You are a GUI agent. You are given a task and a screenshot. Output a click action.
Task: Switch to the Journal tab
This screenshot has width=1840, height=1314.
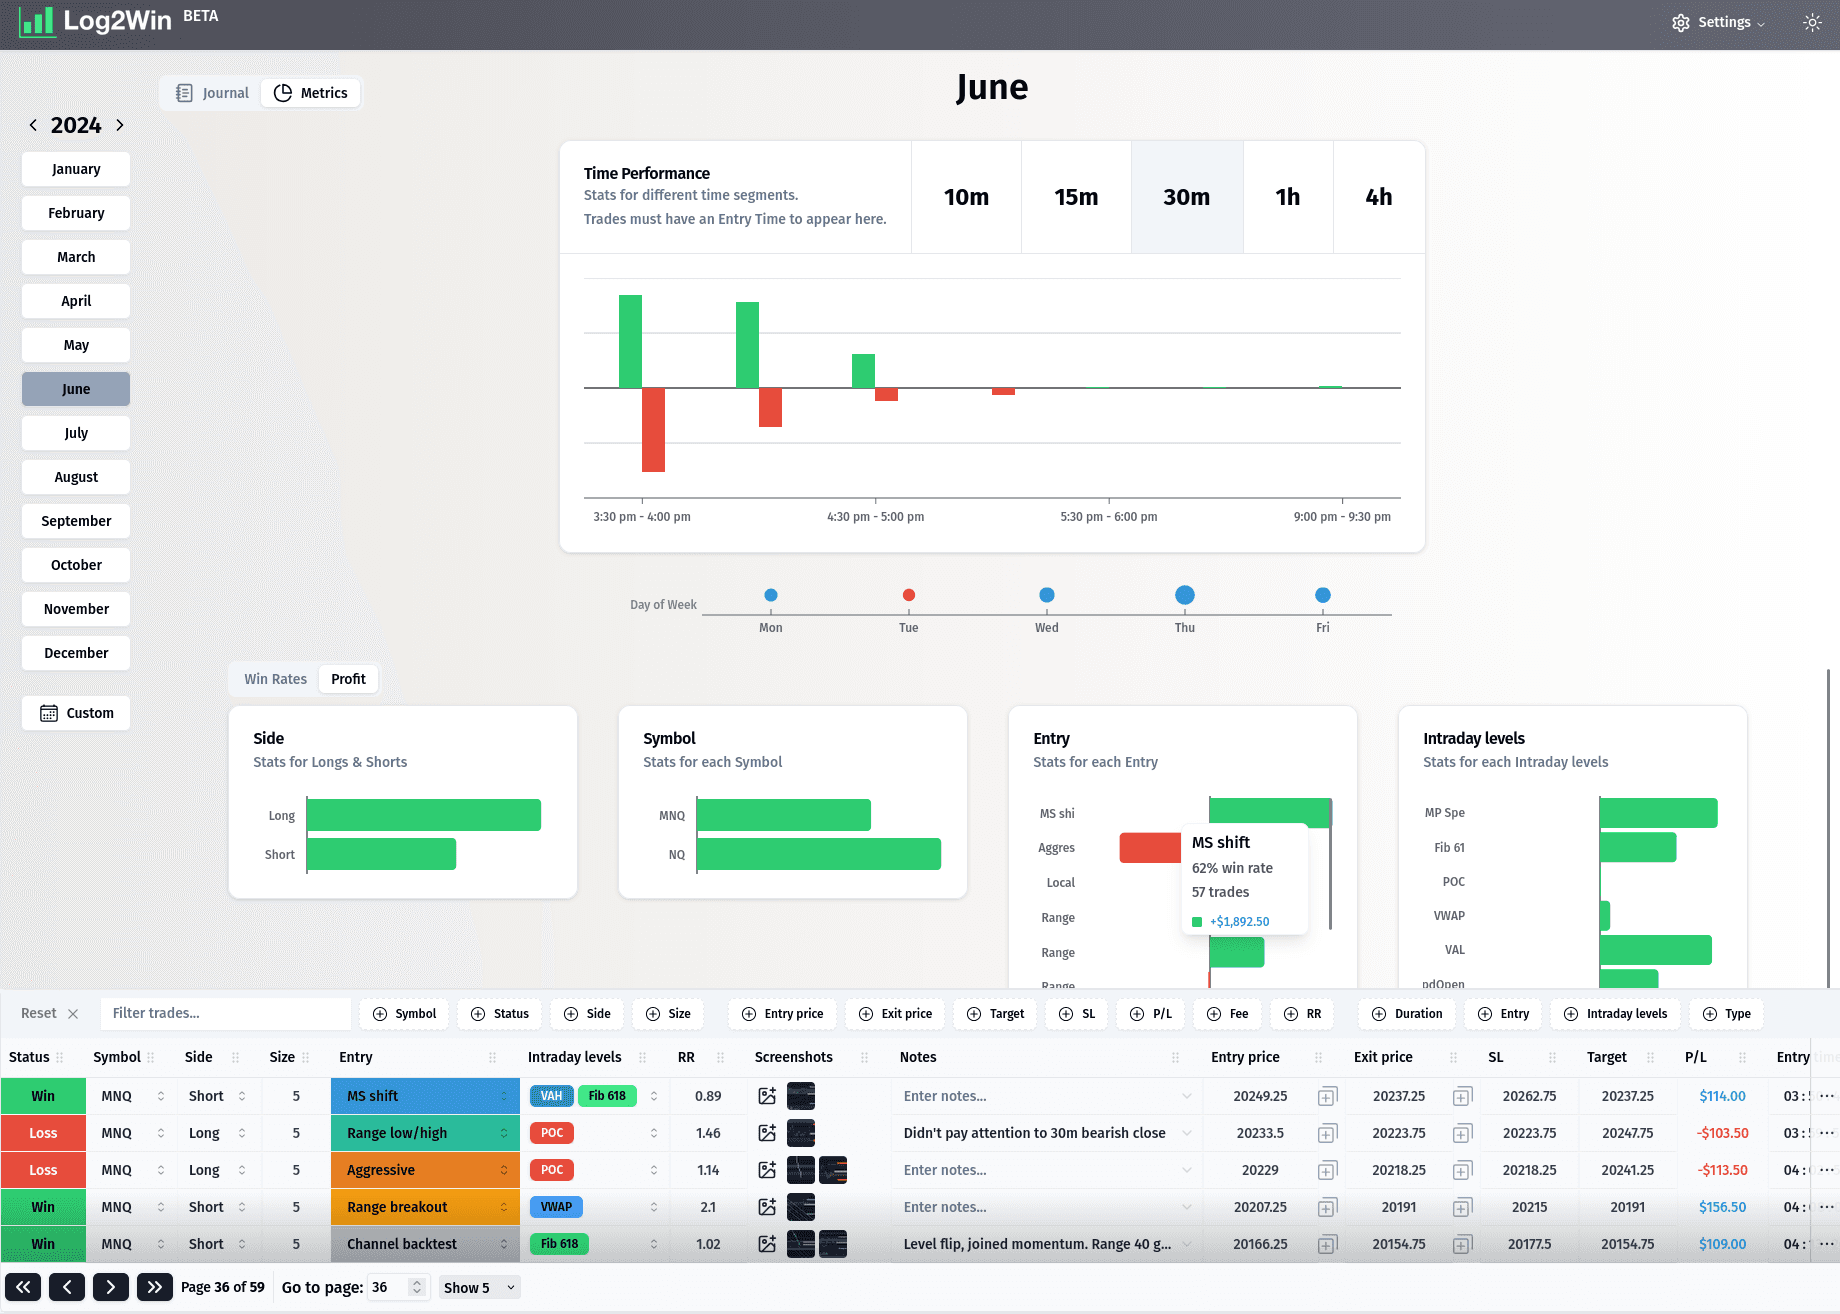[x=212, y=93]
